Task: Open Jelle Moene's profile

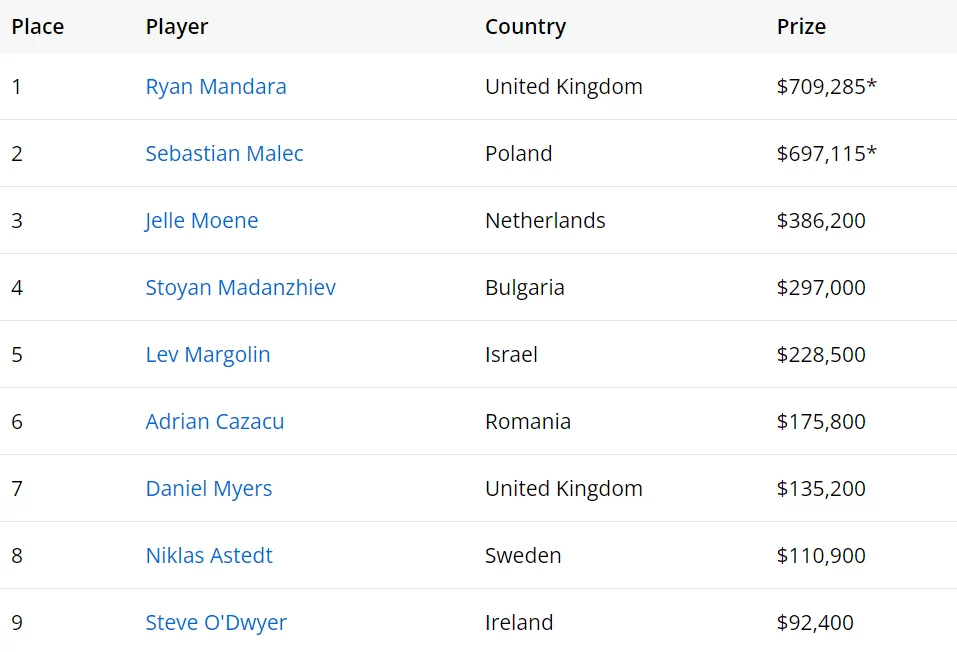Action: pos(201,221)
